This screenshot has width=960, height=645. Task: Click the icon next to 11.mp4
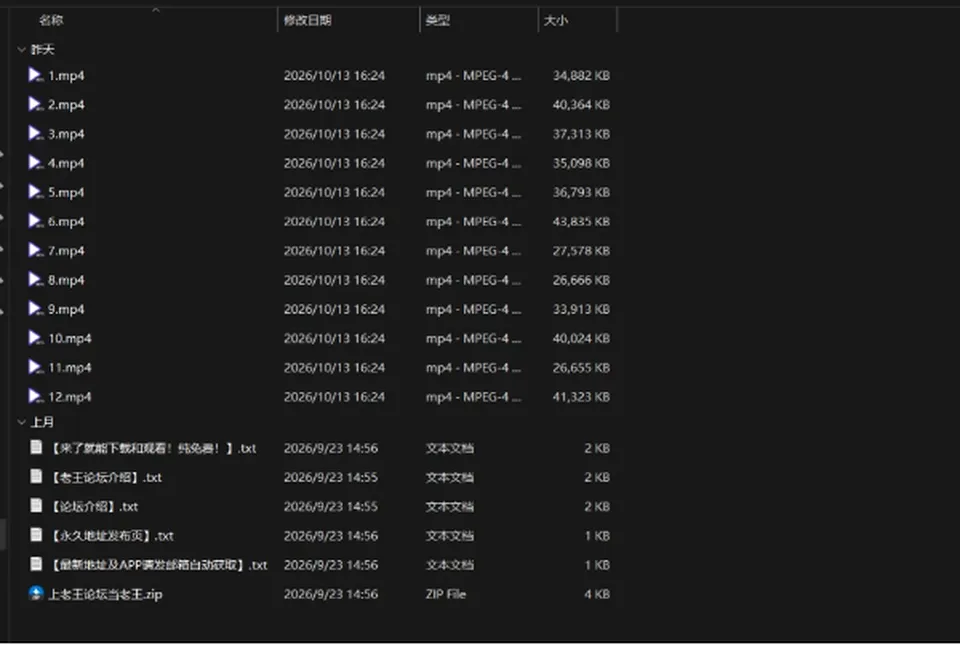click(36, 367)
